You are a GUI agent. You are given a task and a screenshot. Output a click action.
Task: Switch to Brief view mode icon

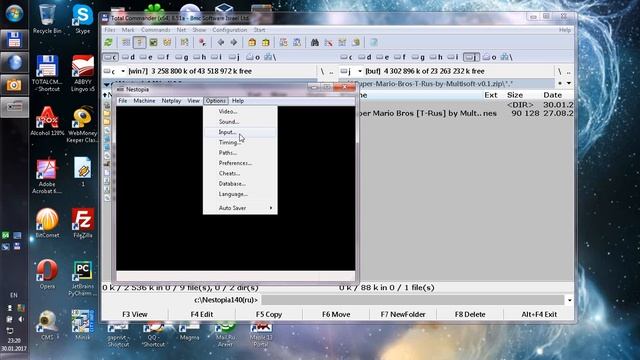(126, 42)
